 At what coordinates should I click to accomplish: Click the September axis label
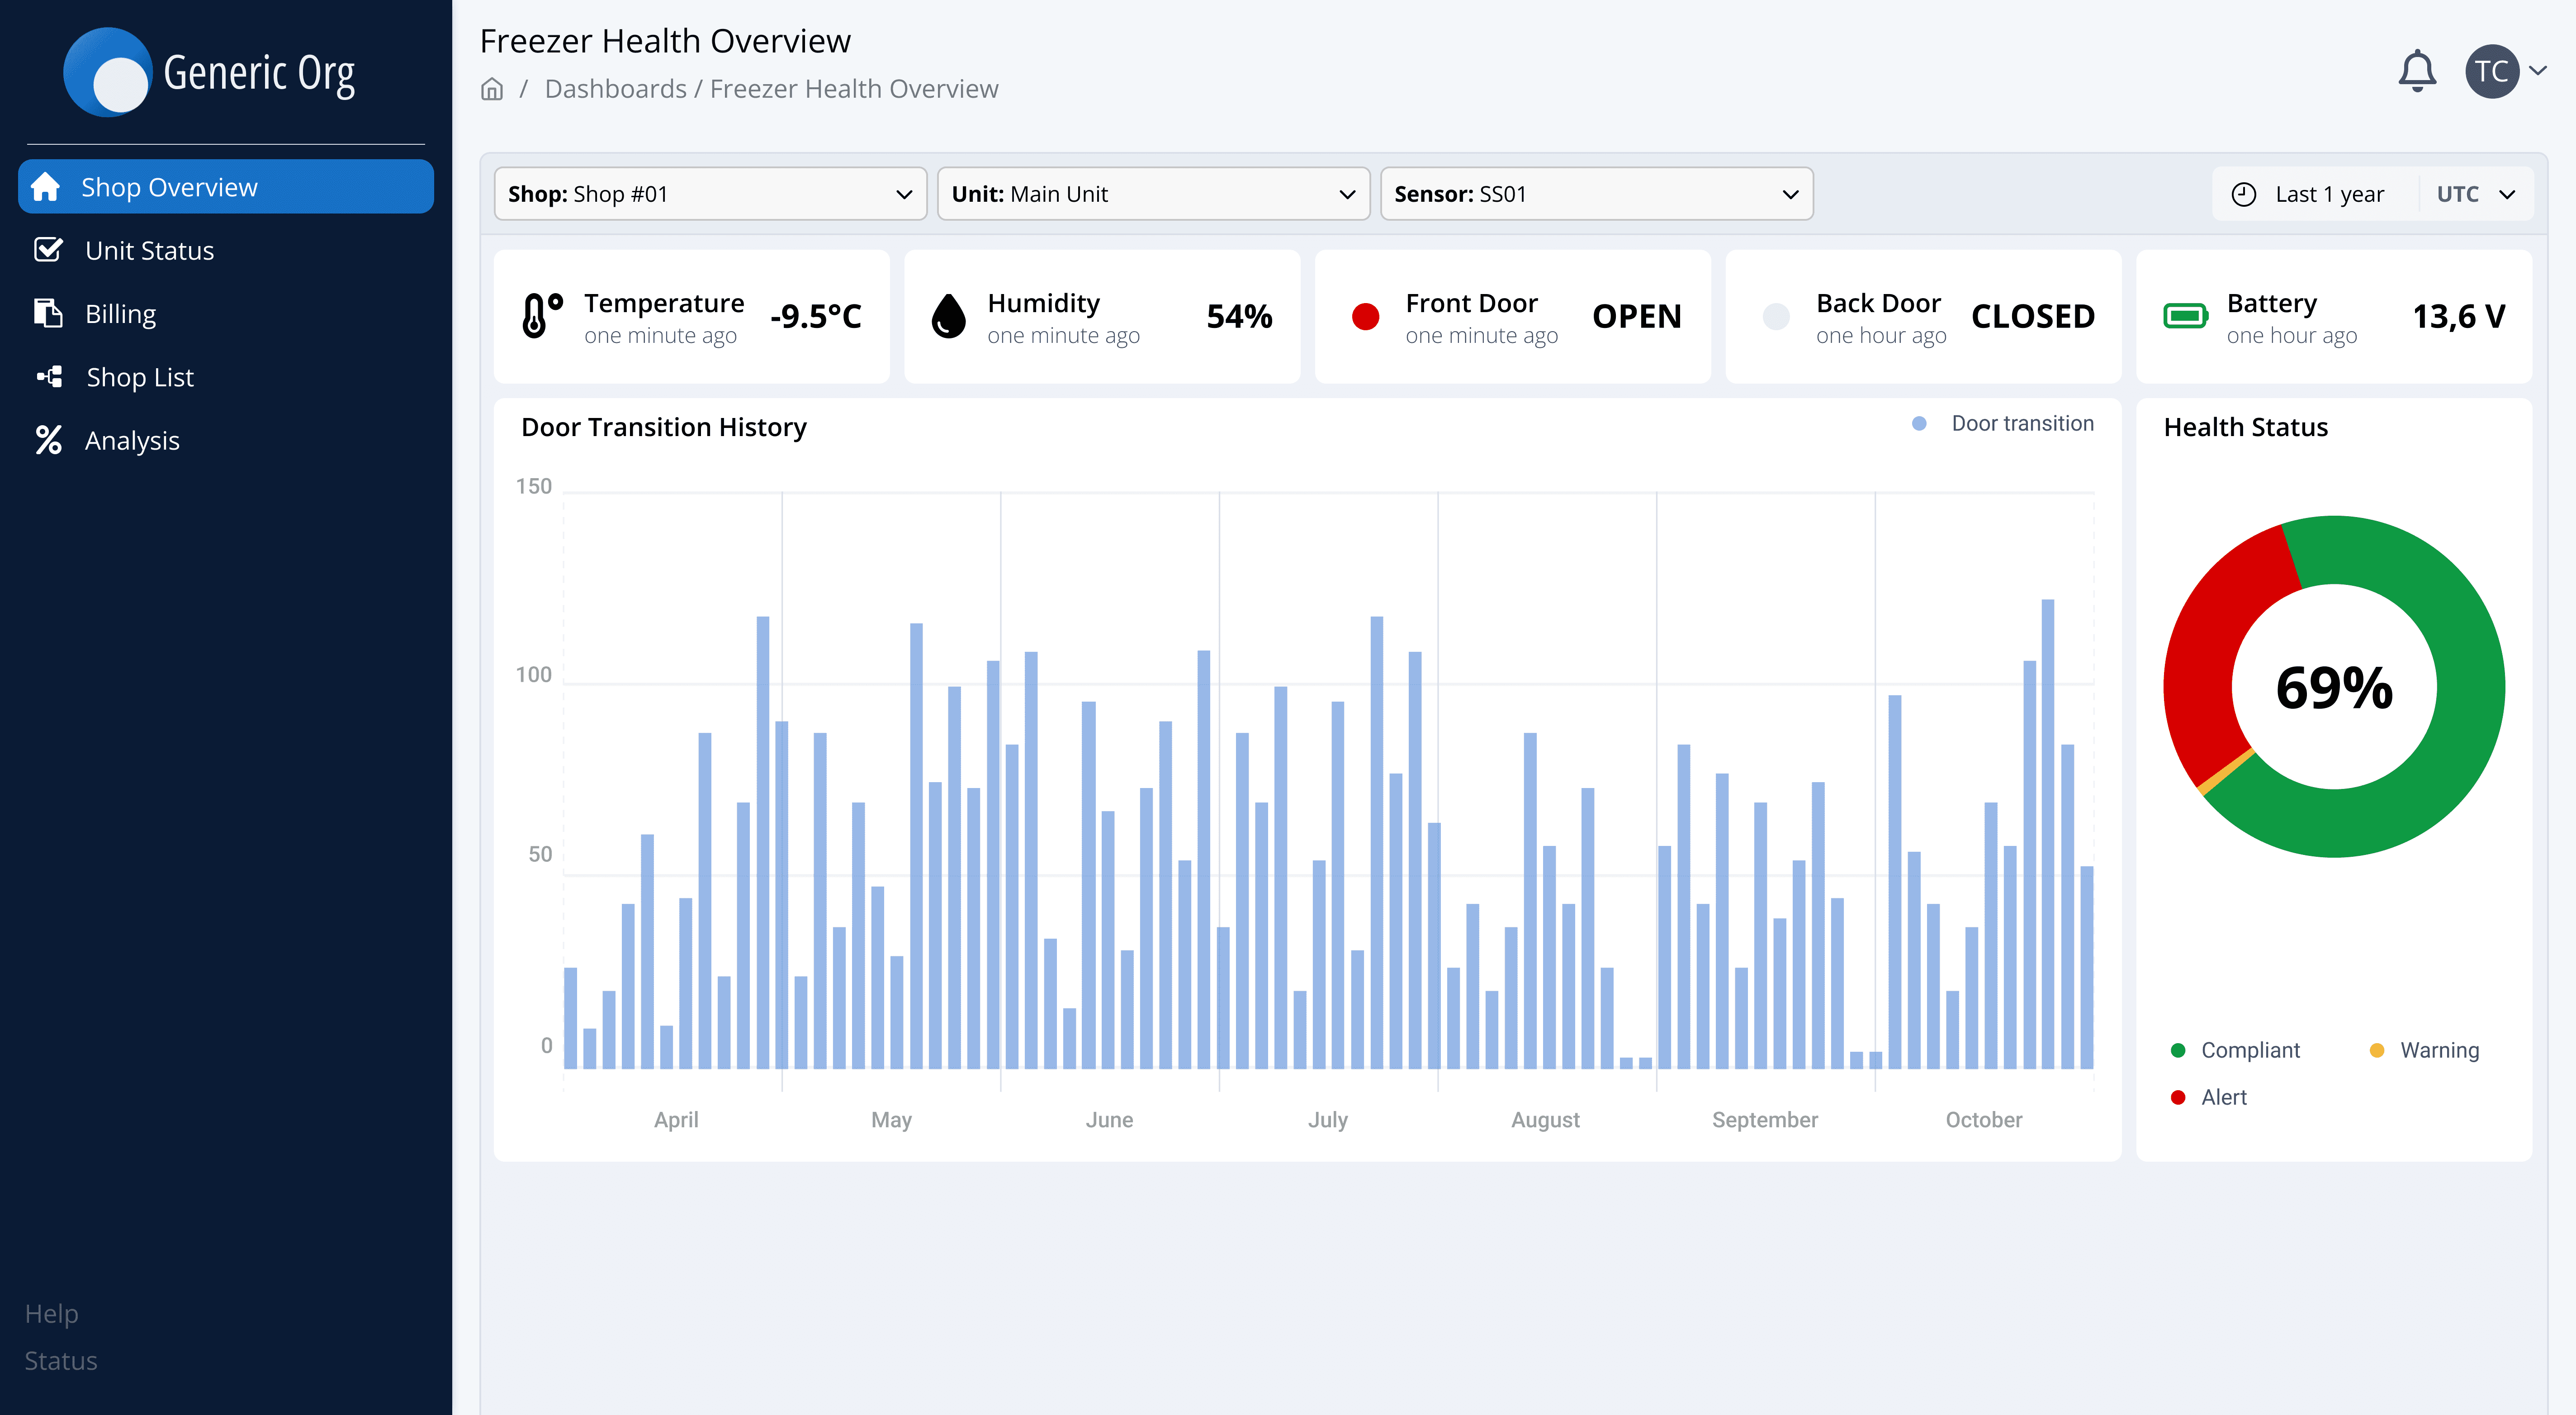(1765, 1120)
